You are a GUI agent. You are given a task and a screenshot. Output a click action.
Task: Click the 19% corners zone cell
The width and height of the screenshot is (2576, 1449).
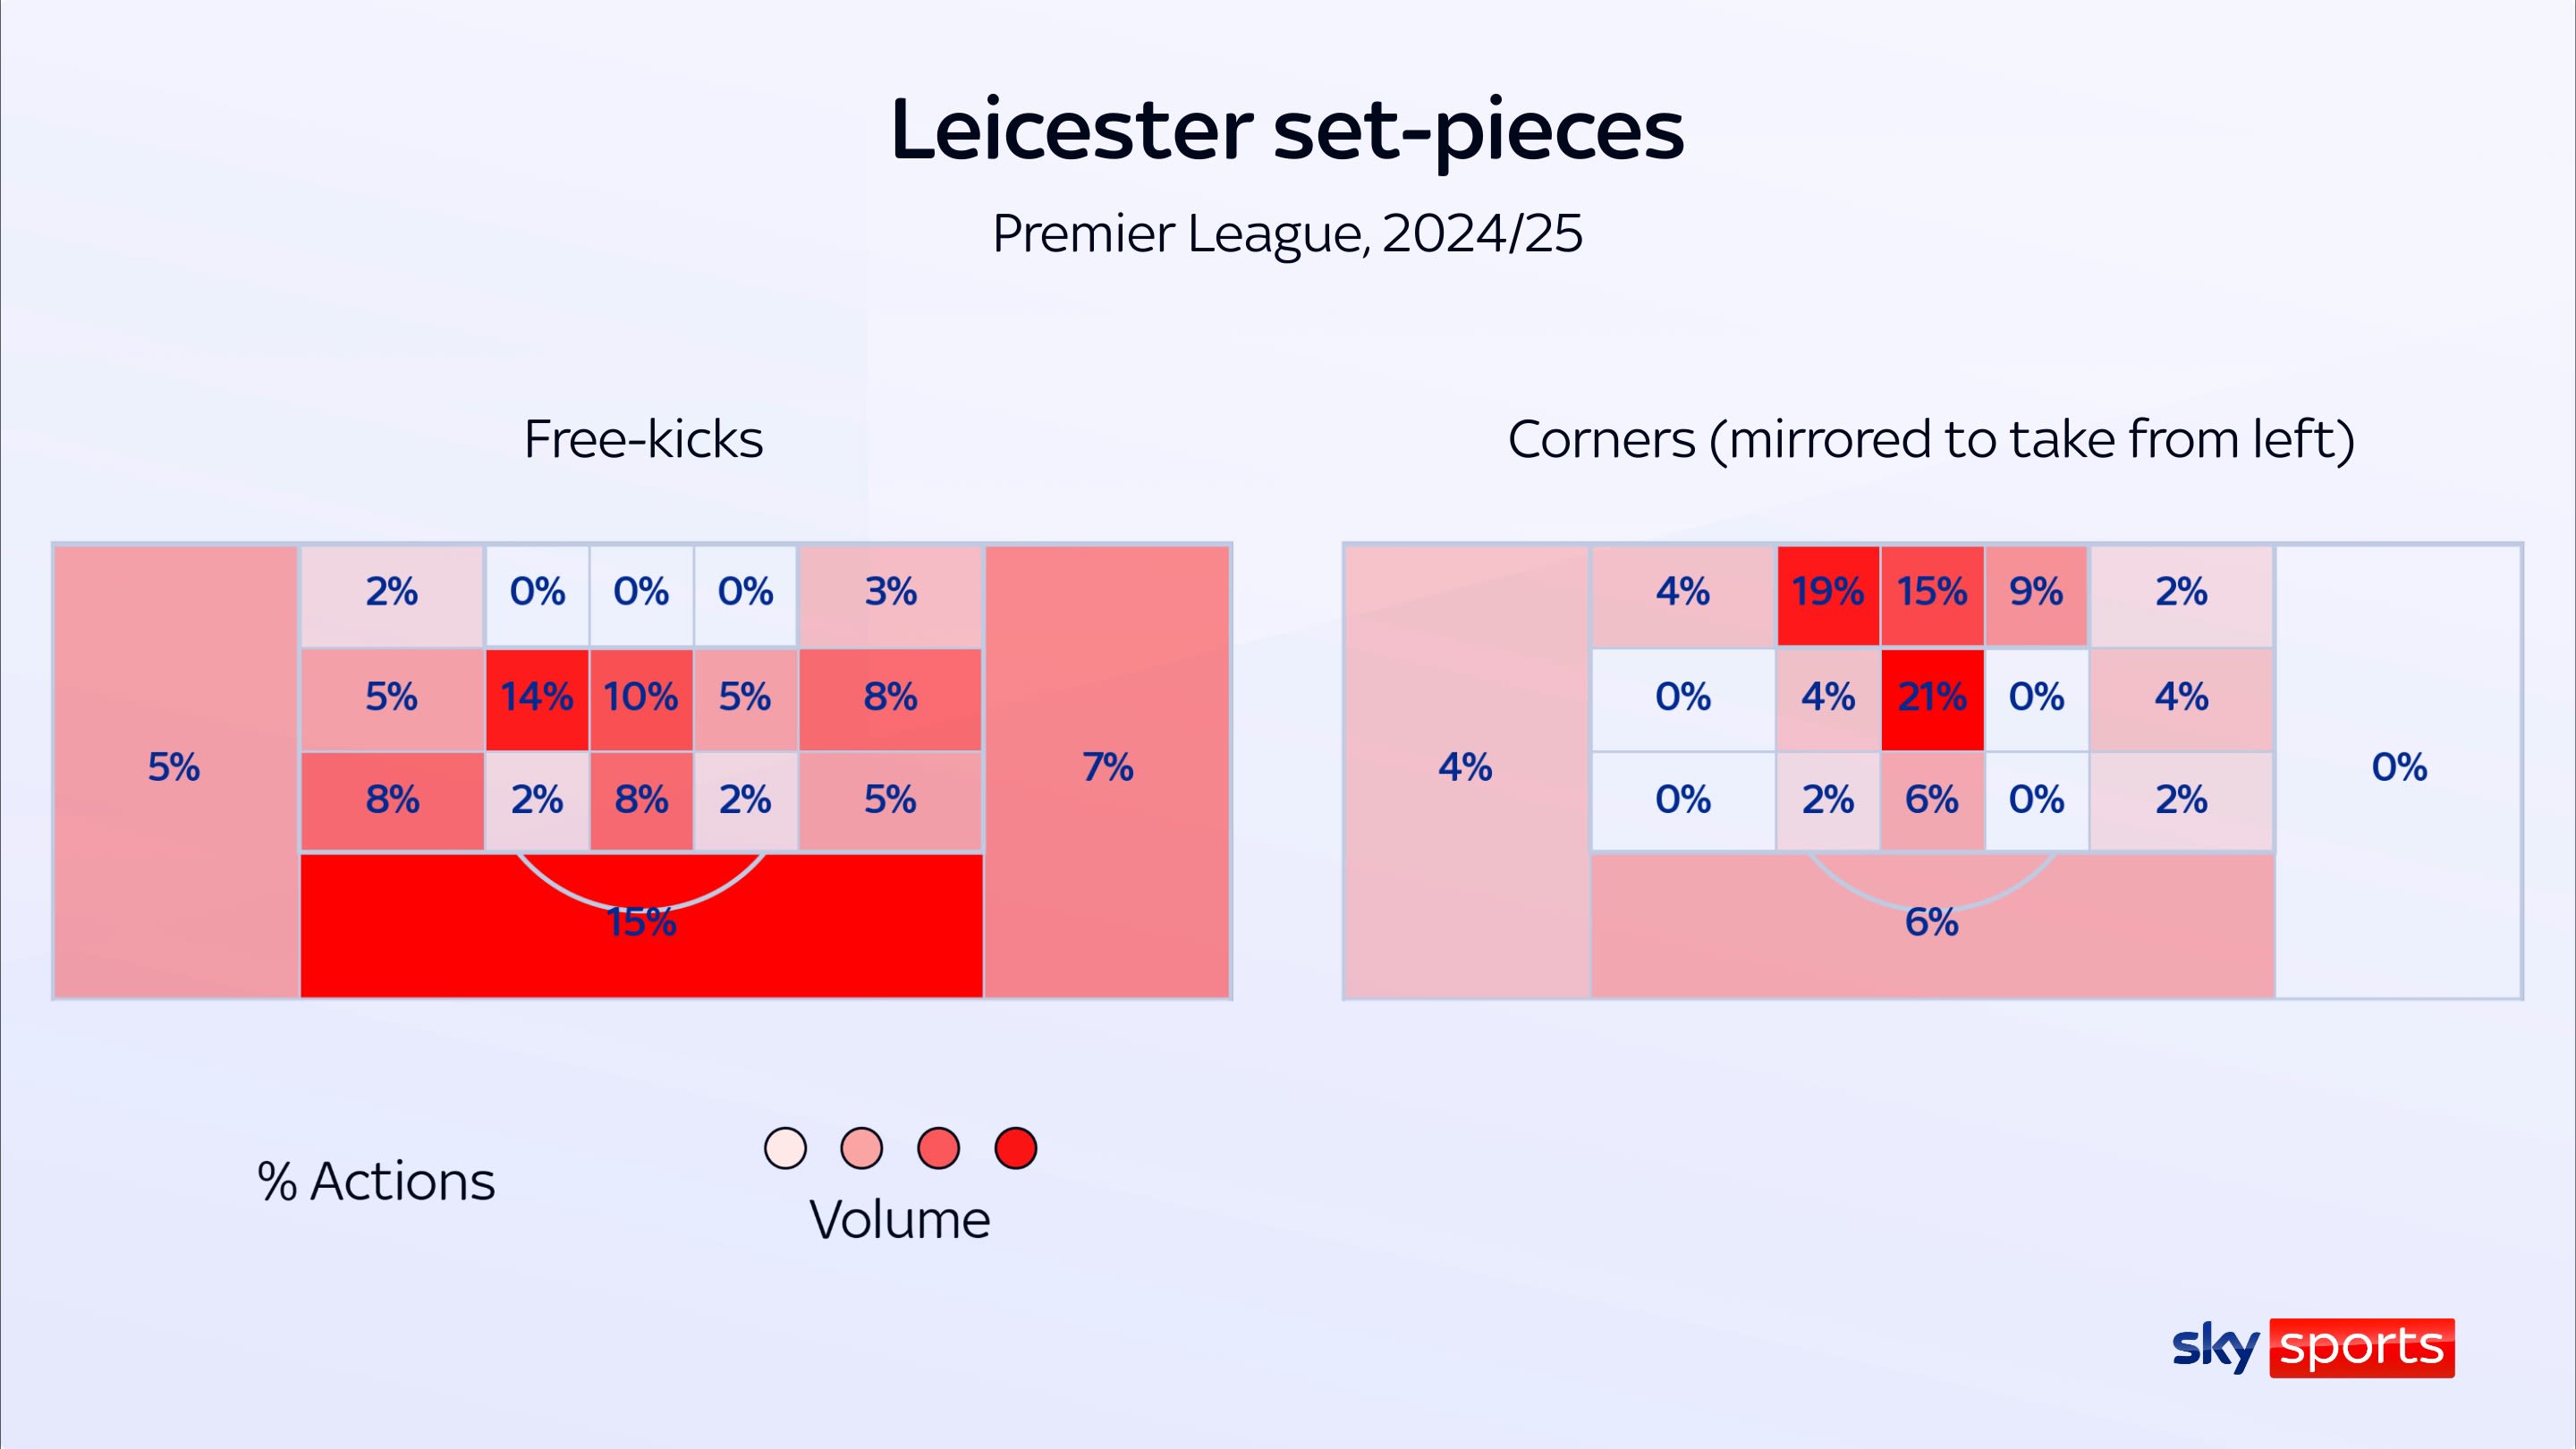point(1827,594)
